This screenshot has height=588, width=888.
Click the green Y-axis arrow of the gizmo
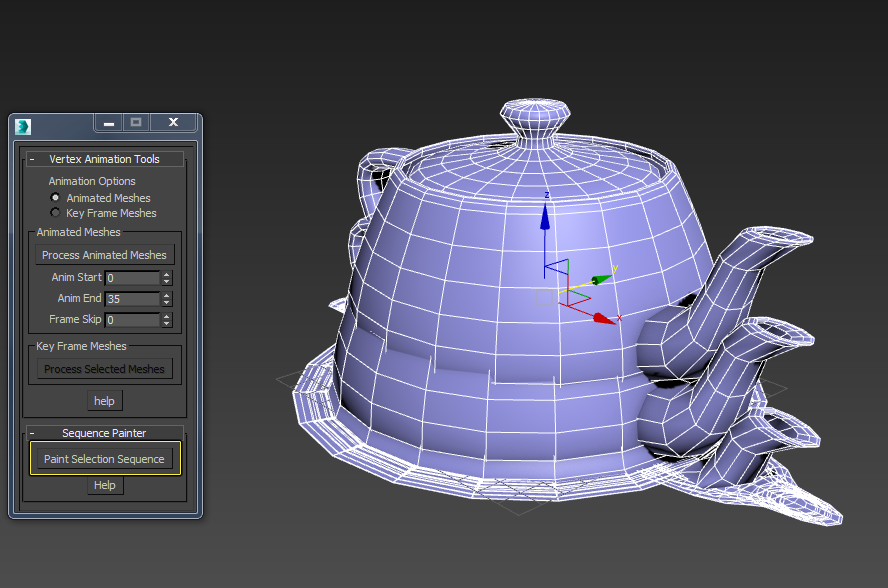[601, 280]
